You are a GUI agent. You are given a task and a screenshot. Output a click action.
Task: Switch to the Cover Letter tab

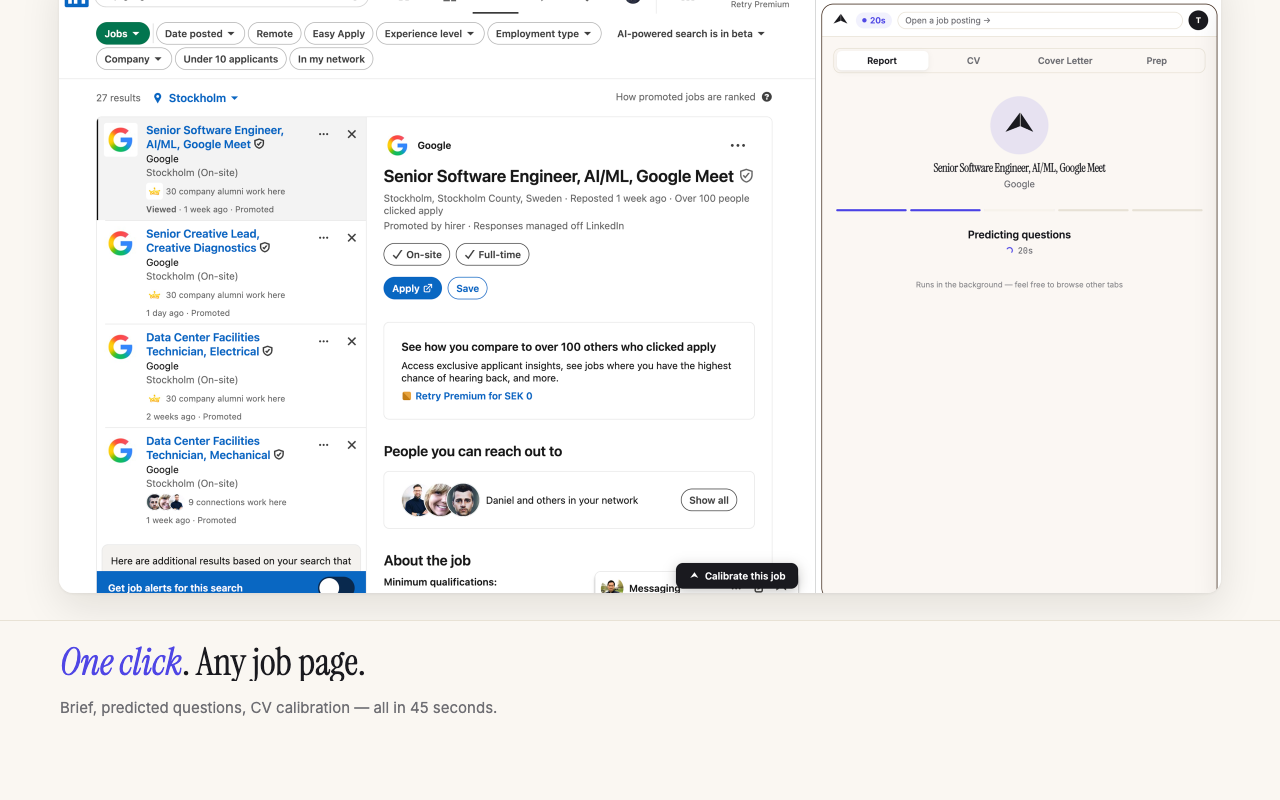point(1065,61)
